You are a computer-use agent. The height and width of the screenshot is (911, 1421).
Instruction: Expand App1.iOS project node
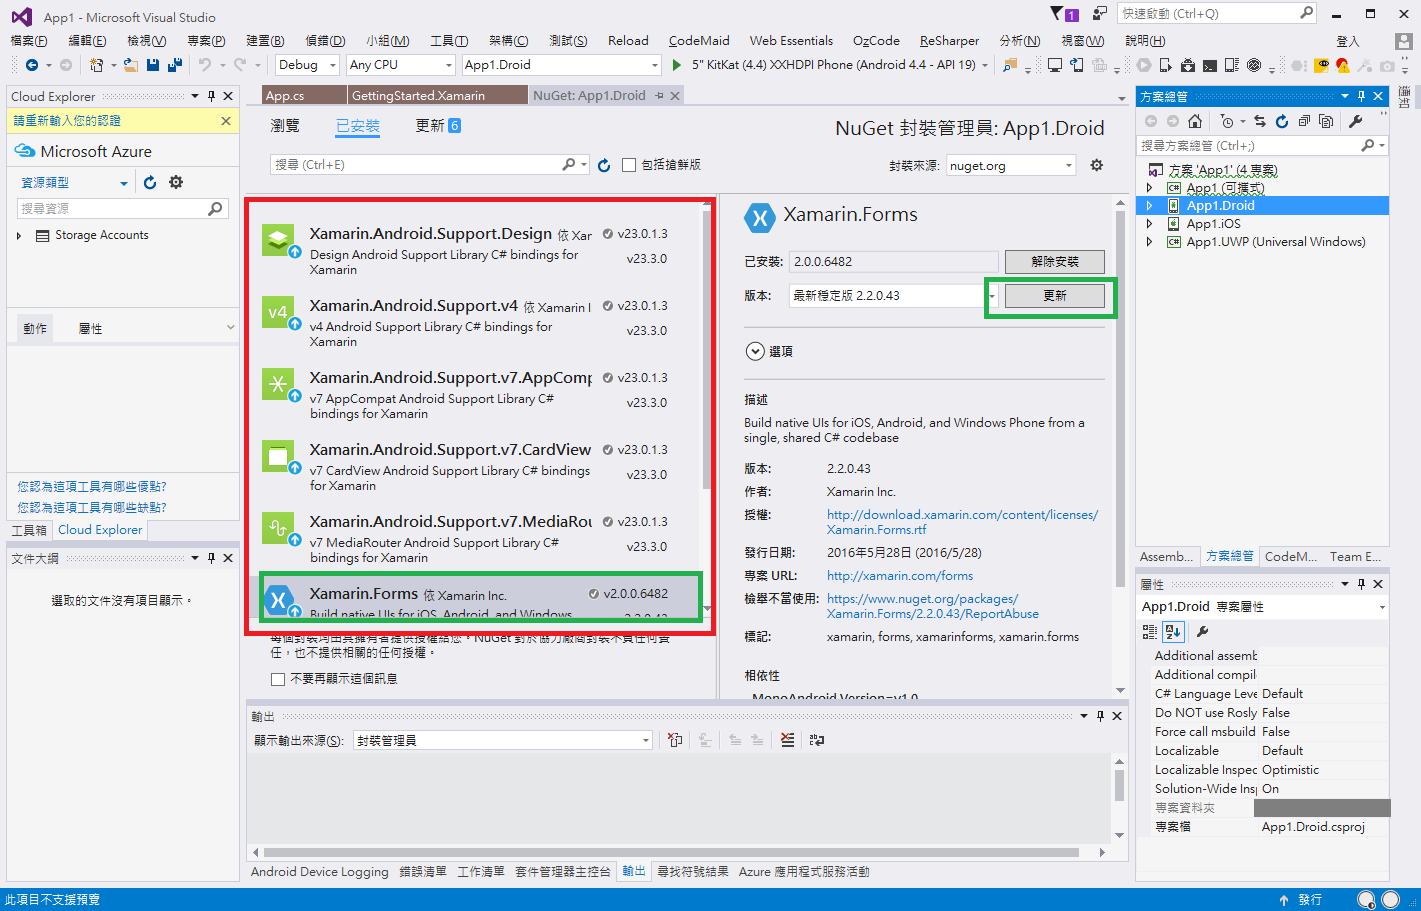1149,224
